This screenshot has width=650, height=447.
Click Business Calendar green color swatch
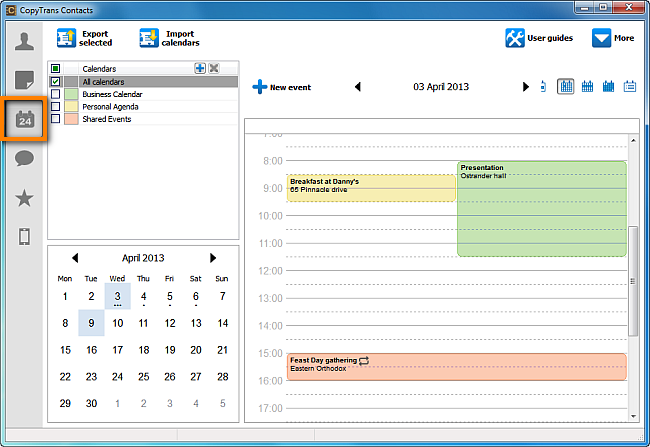point(71,94)
